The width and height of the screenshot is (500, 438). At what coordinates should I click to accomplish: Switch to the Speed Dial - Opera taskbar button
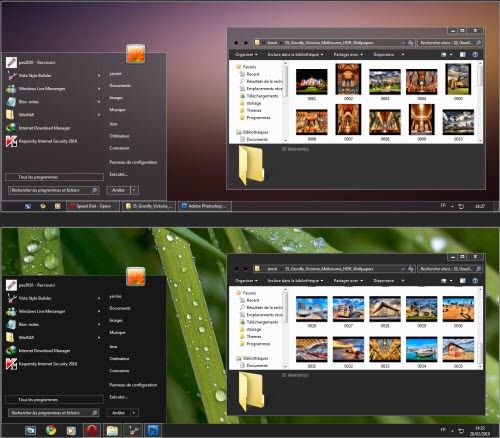[93, 206]
